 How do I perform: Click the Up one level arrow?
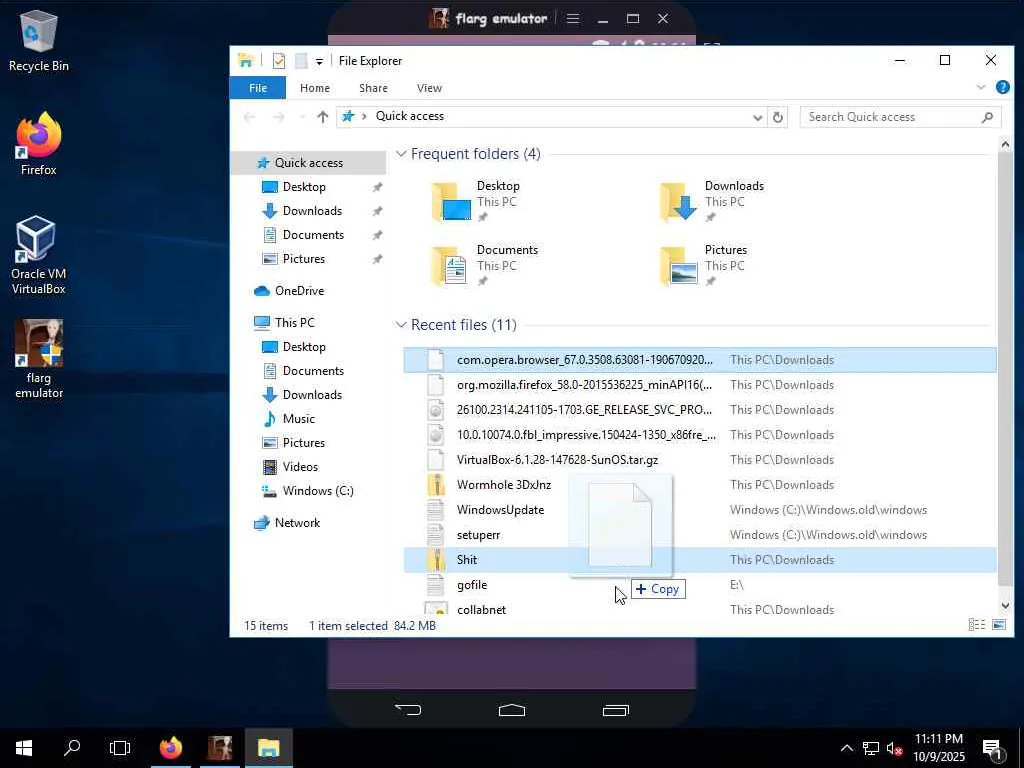point(322,117)
